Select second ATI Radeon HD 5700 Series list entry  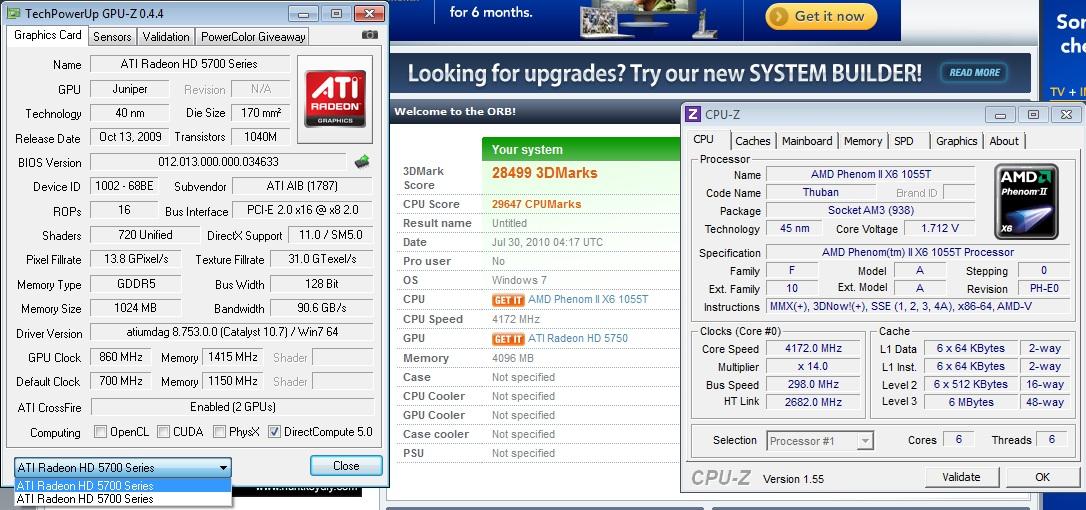(123, 499)
